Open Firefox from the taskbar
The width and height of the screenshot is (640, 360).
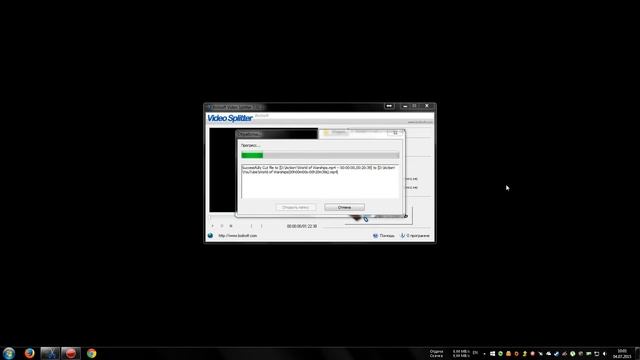(29, 353)
